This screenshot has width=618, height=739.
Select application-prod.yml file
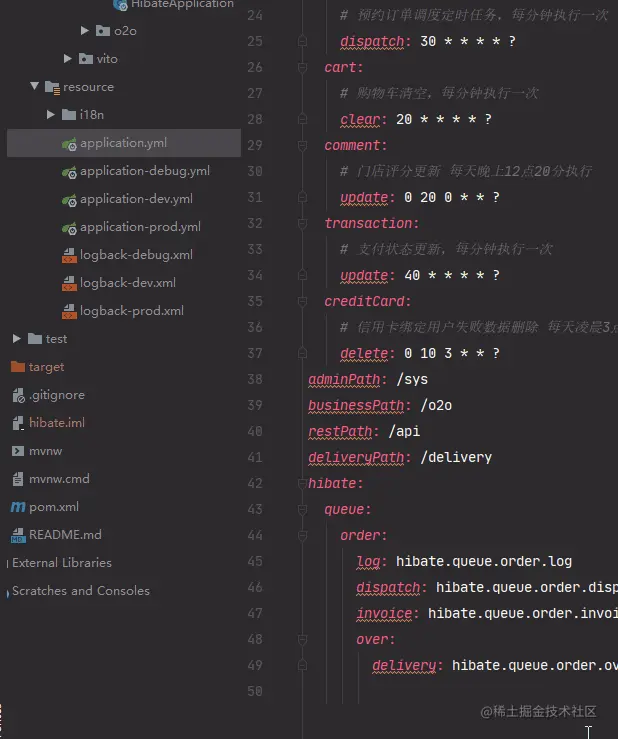(140, 227)
